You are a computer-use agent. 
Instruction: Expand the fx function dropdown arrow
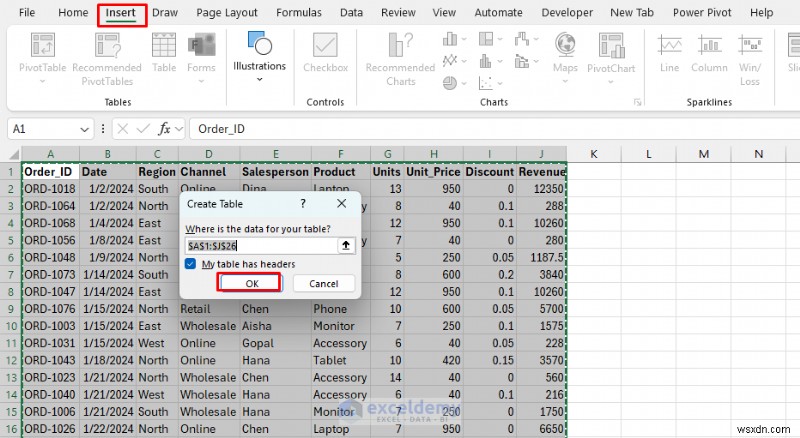(179, 129)
